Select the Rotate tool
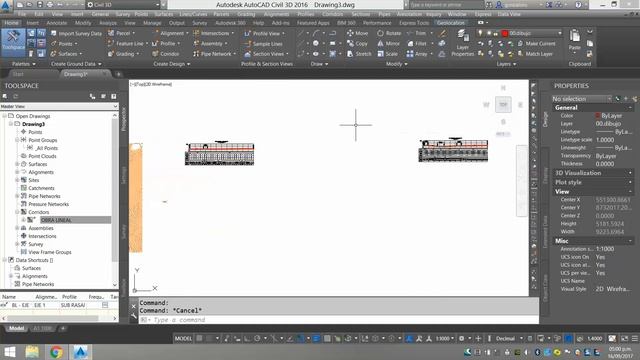 click(389, 33)
